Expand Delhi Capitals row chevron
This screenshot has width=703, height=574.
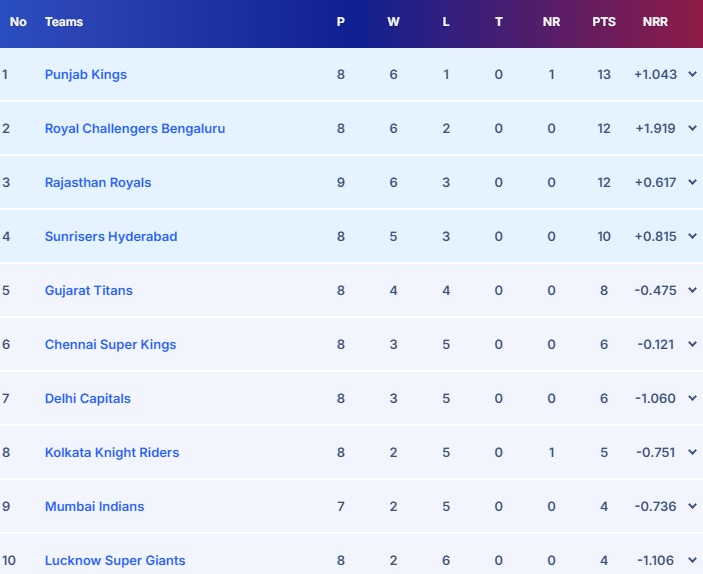[692, 399]
